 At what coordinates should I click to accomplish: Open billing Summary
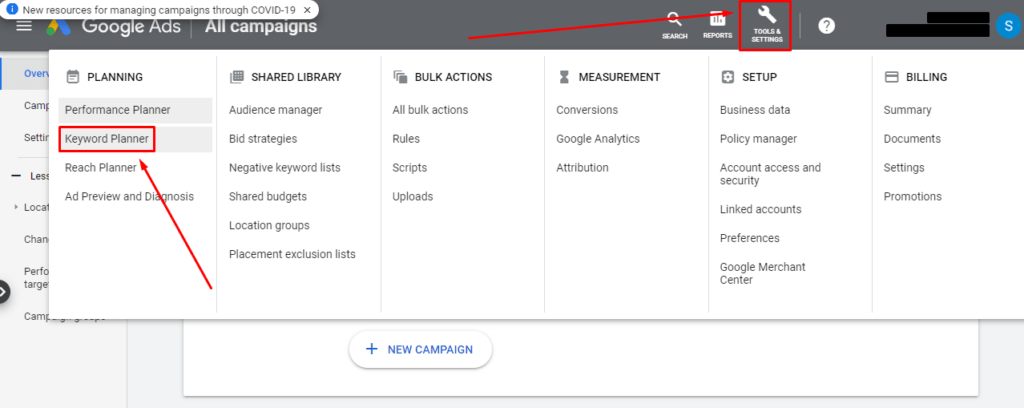click(908, 110)
